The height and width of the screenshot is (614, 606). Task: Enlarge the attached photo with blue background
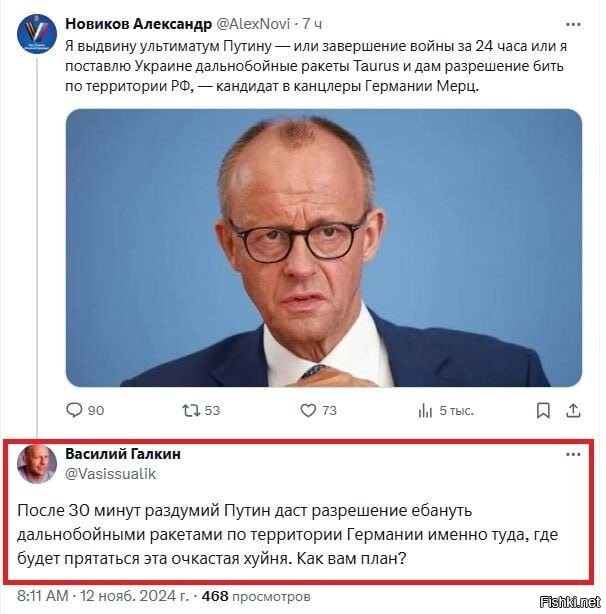[x=324, y=248]
